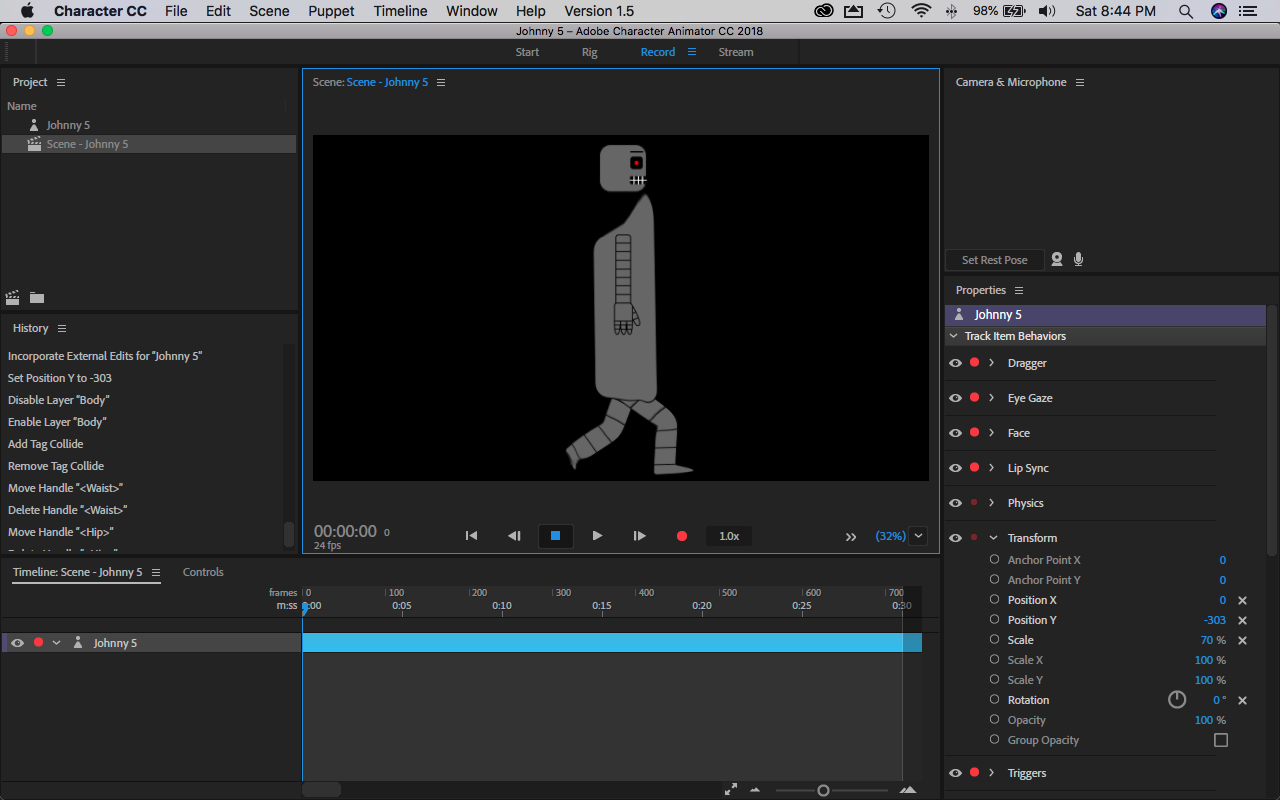Image resolution: width=1280 pixels, height=800 pixels.
Task: Open the Timeline menu
Action: click(x=400, y=11)
